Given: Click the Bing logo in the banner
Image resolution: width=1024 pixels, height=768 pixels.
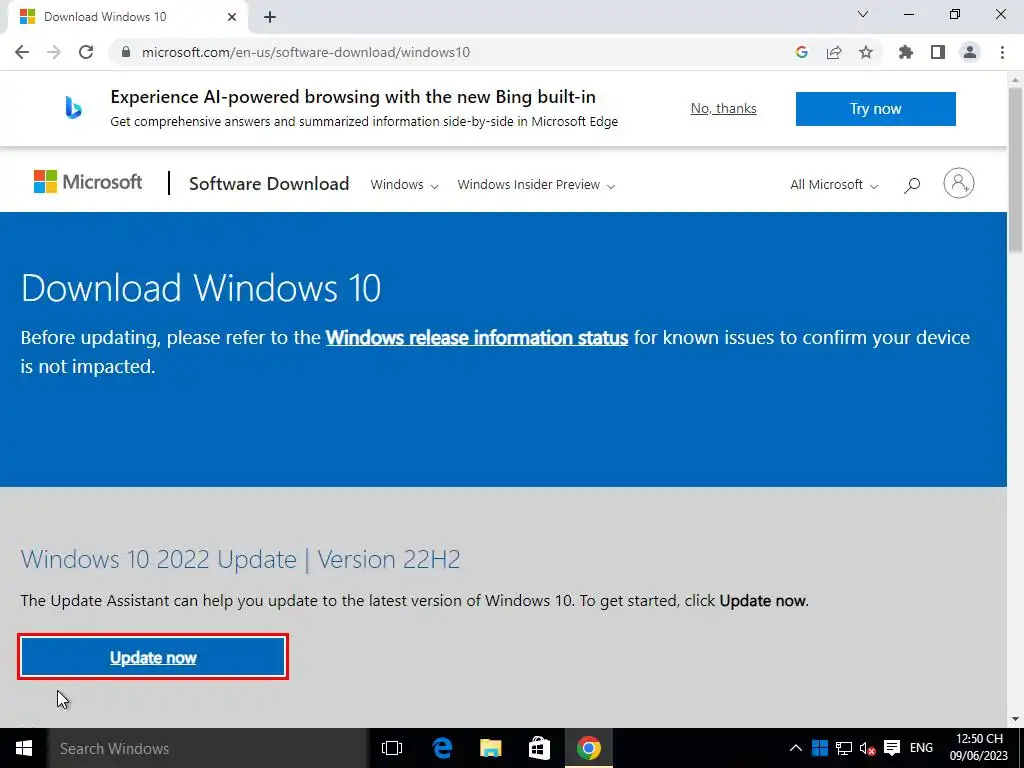Looking at the screenshot, I should (x=73, y=108).
